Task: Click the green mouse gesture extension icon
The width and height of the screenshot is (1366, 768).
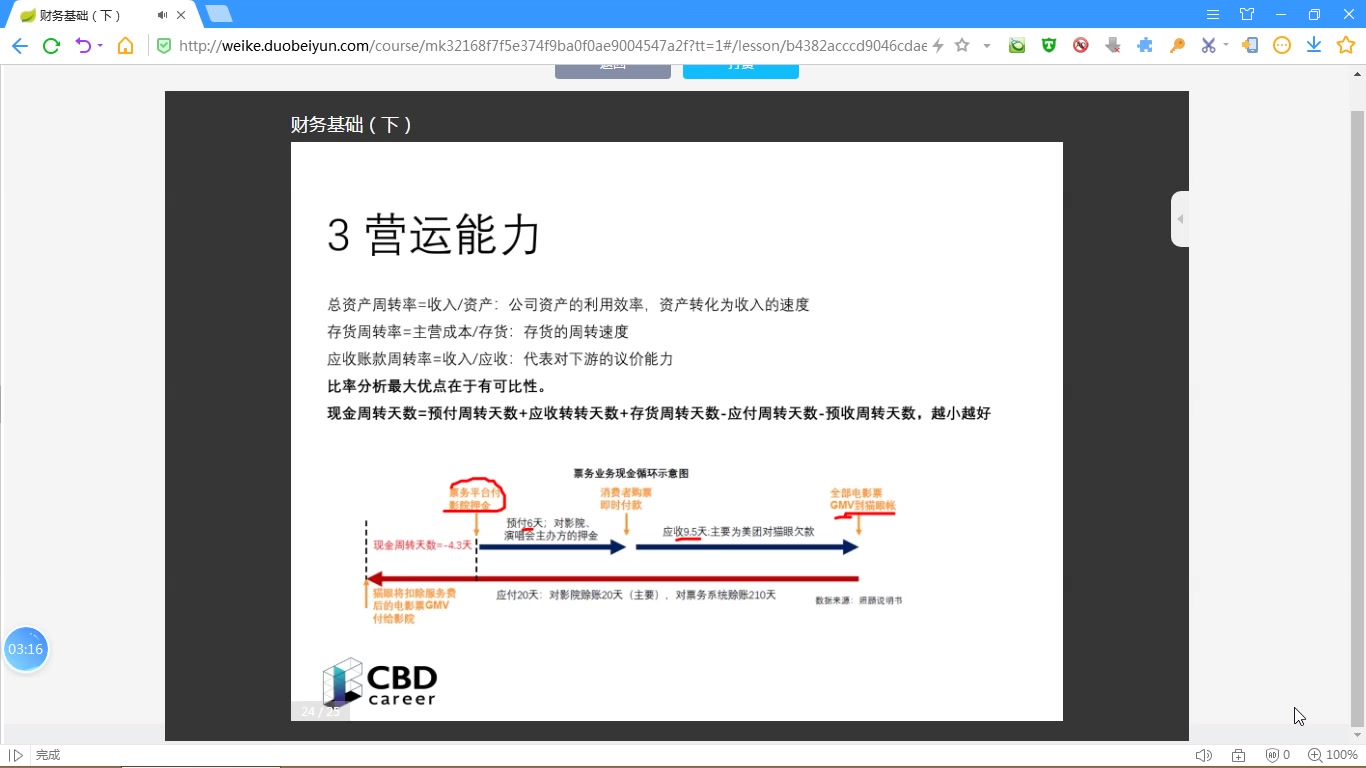Action: pyautogui.click(x=1017, y=45)
